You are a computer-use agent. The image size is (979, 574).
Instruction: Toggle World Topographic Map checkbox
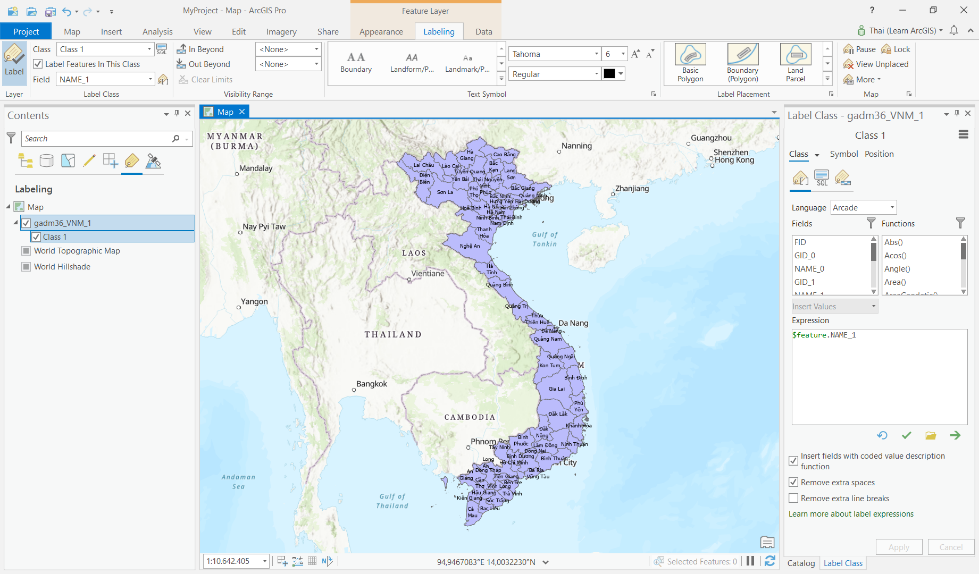click(26, 251)
